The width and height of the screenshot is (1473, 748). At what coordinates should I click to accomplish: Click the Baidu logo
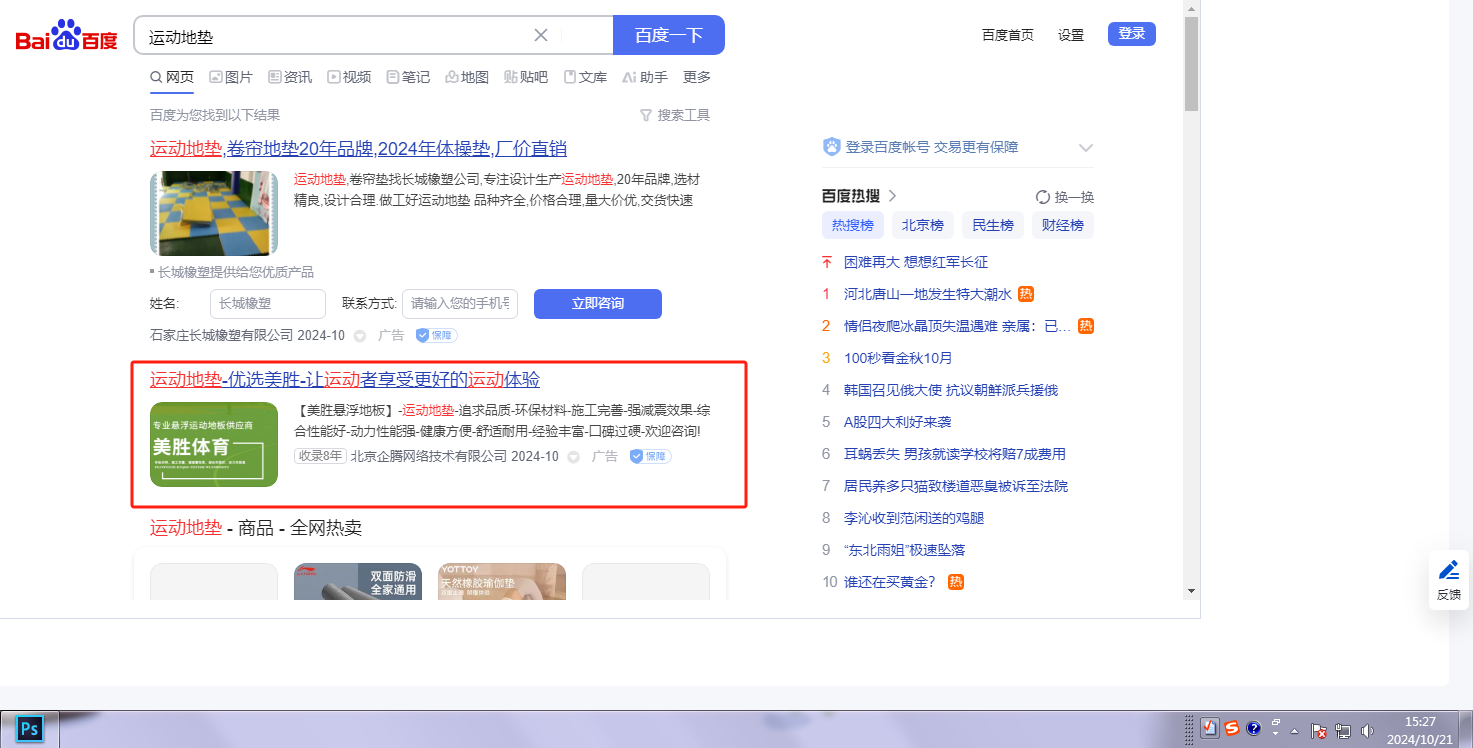[x=66, y=37]
